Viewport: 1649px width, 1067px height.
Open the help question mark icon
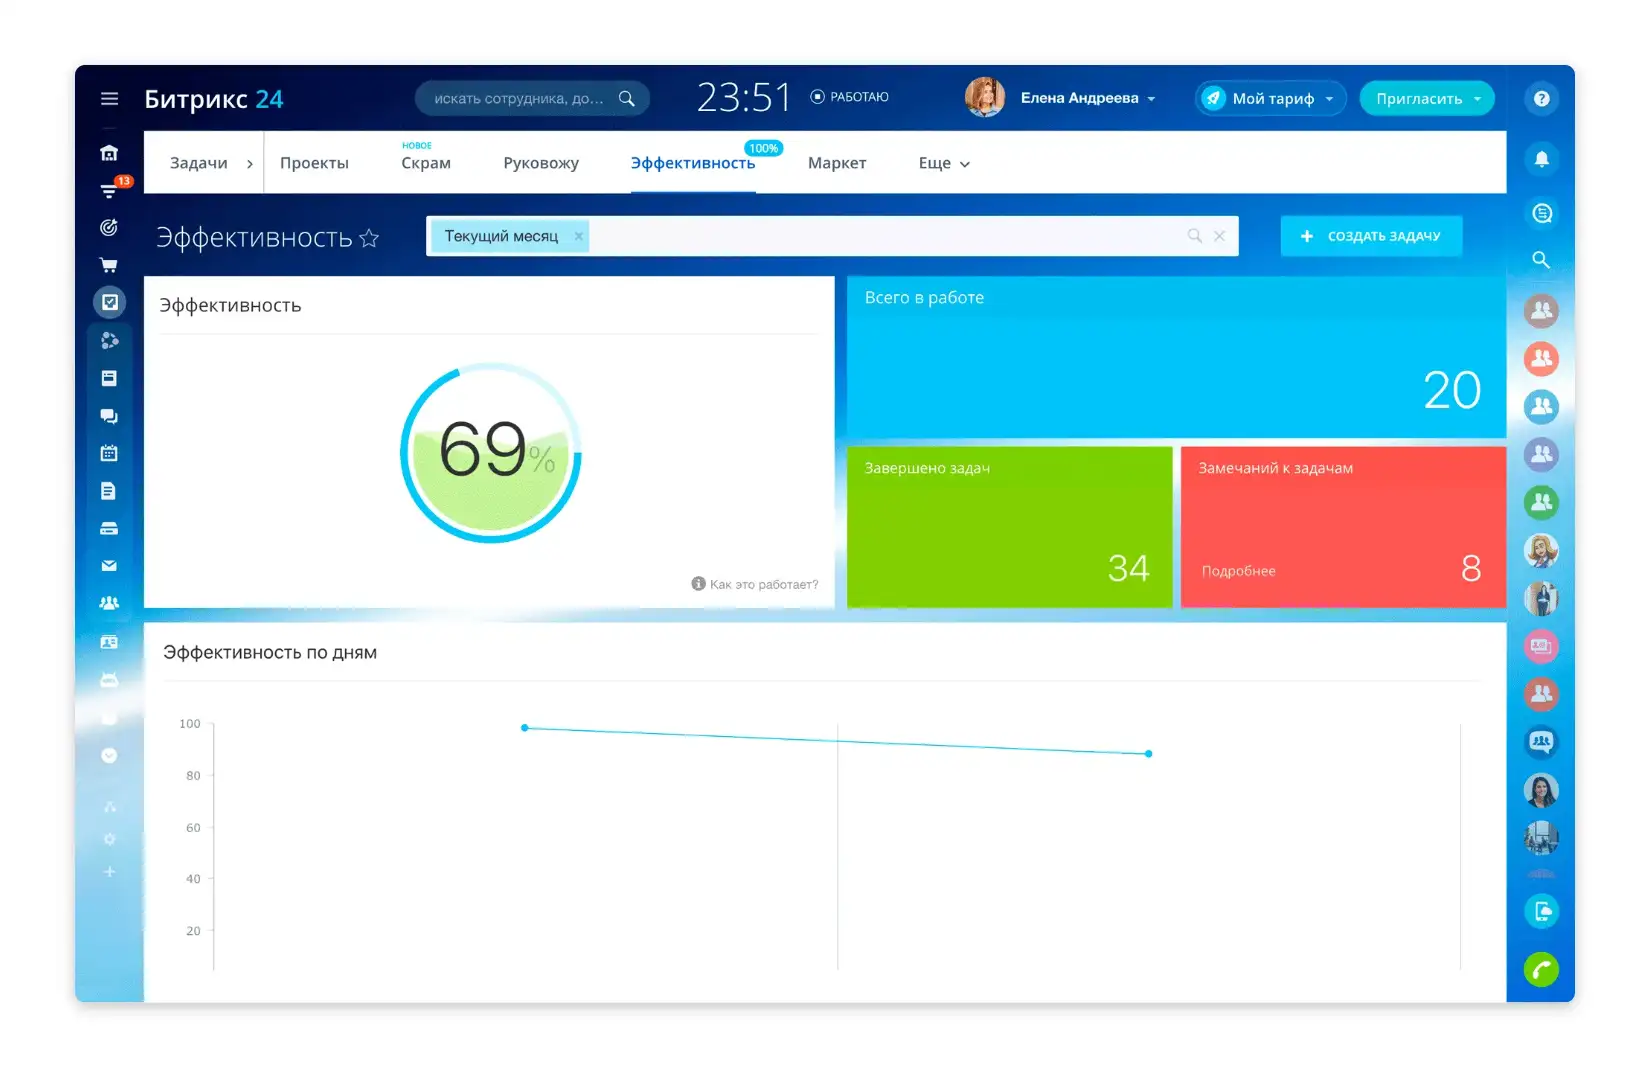pyautogui.click(x=1541, y=98)
